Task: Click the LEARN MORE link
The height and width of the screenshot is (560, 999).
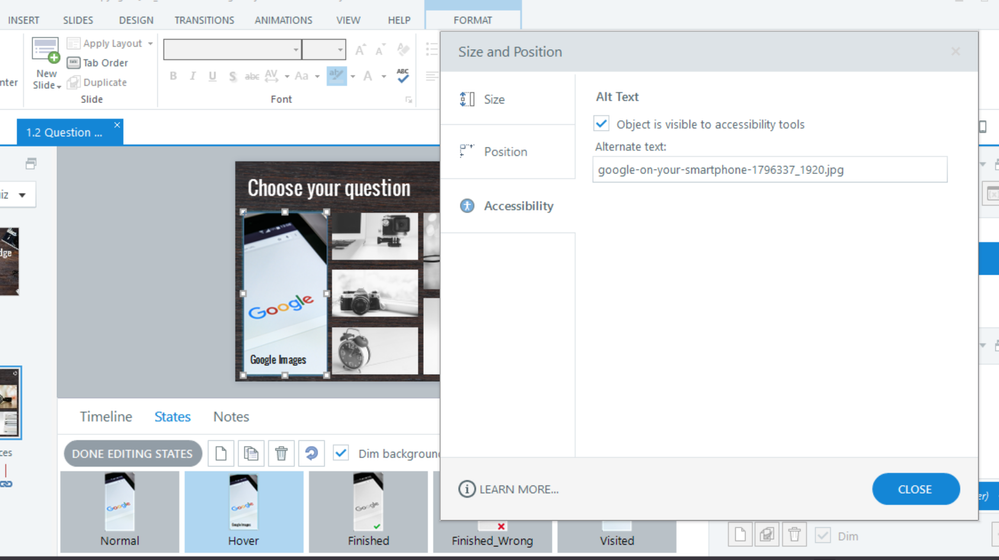Action: tap(519, 489)
